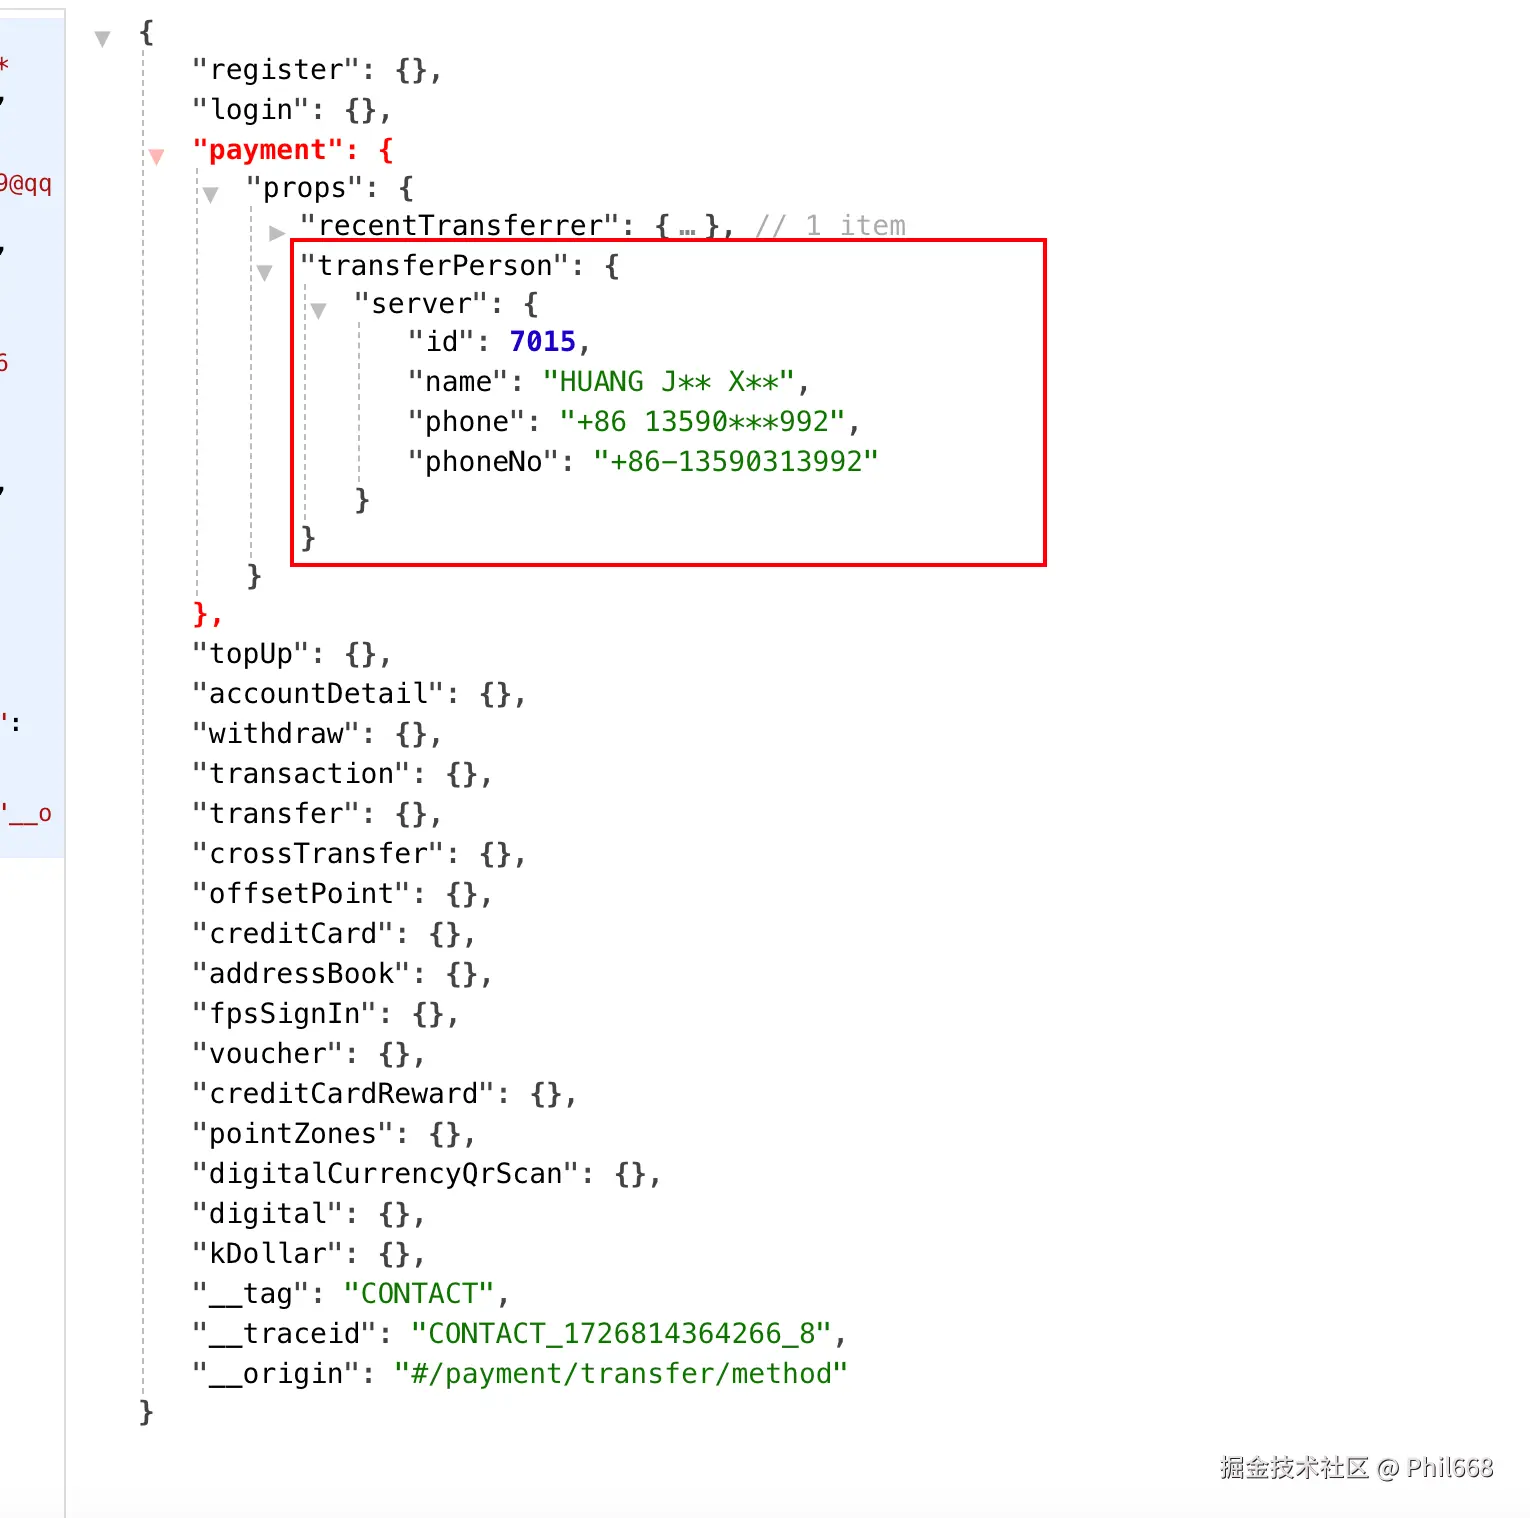Click the "digitalCurrencyQrScan" line
This screenshot has width=1530, height=1518.
click(x=427, y=1174)
